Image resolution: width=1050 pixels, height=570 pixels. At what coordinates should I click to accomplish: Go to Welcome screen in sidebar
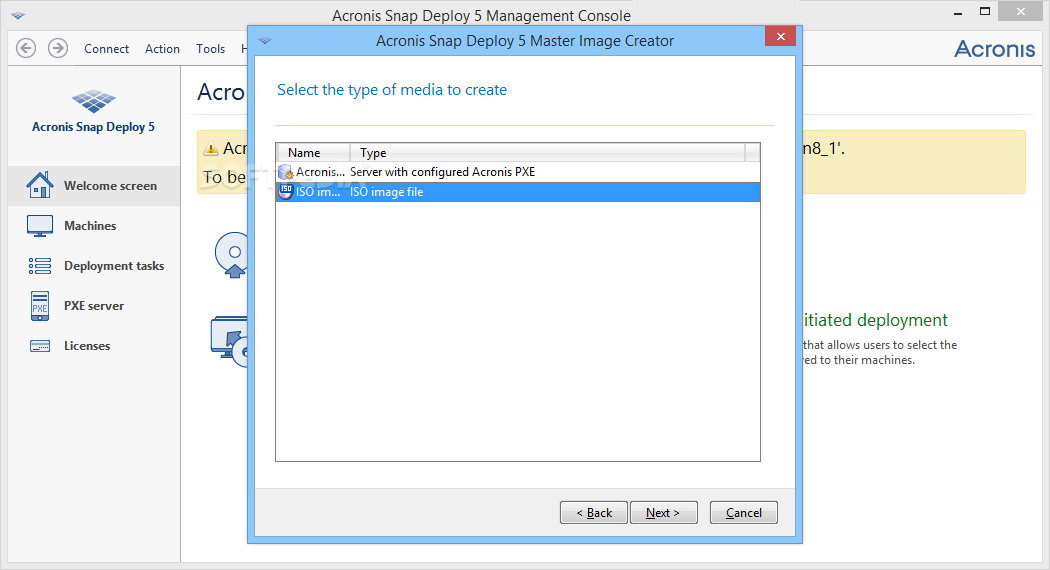[110, 186]
